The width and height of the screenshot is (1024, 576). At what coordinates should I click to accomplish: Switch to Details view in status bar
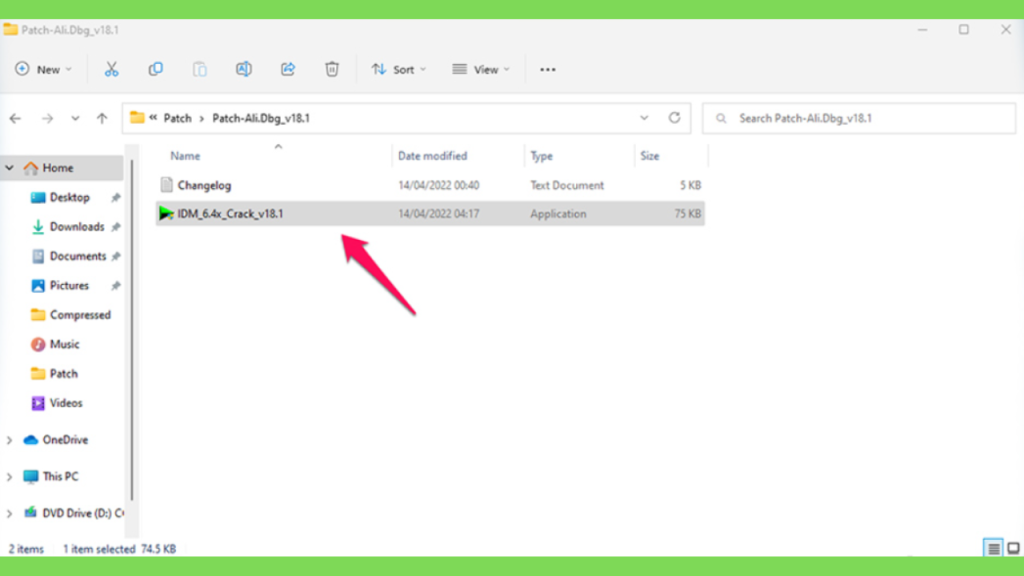(993, 549)
